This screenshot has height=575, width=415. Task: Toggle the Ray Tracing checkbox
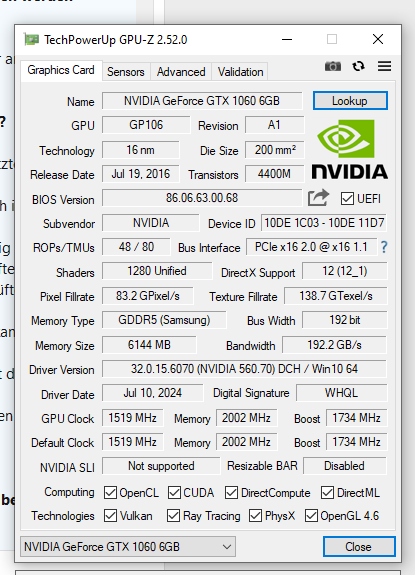pyautogui.click(x=173, y=516)
